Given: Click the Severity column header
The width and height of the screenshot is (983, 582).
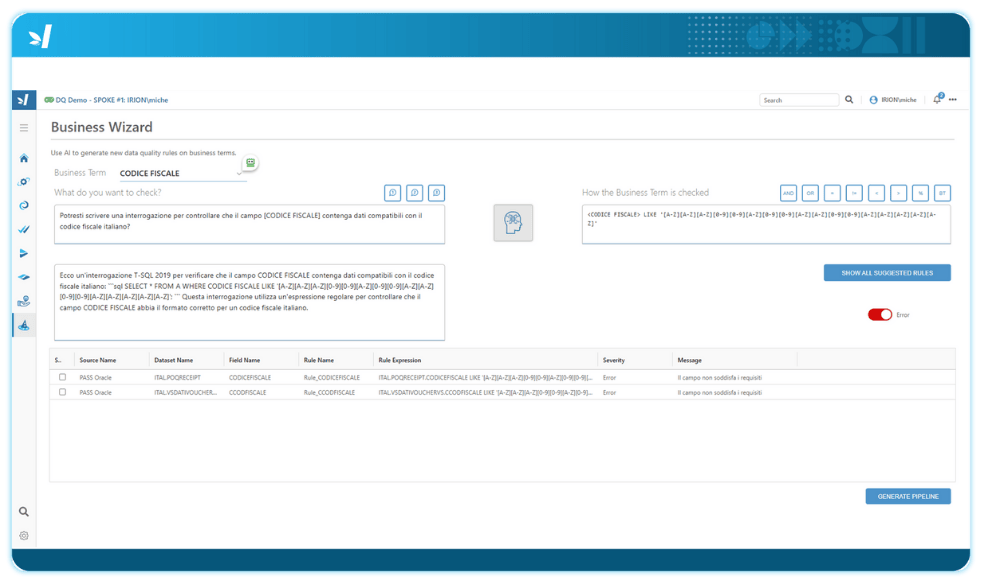Looking at the screenshot, I should (x=614, y=360).
